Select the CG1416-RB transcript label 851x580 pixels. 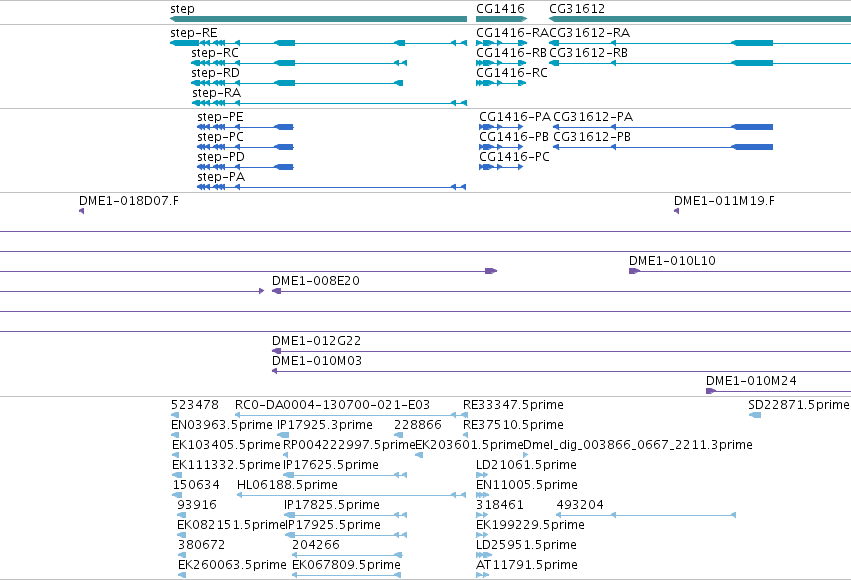coord(511,53)
